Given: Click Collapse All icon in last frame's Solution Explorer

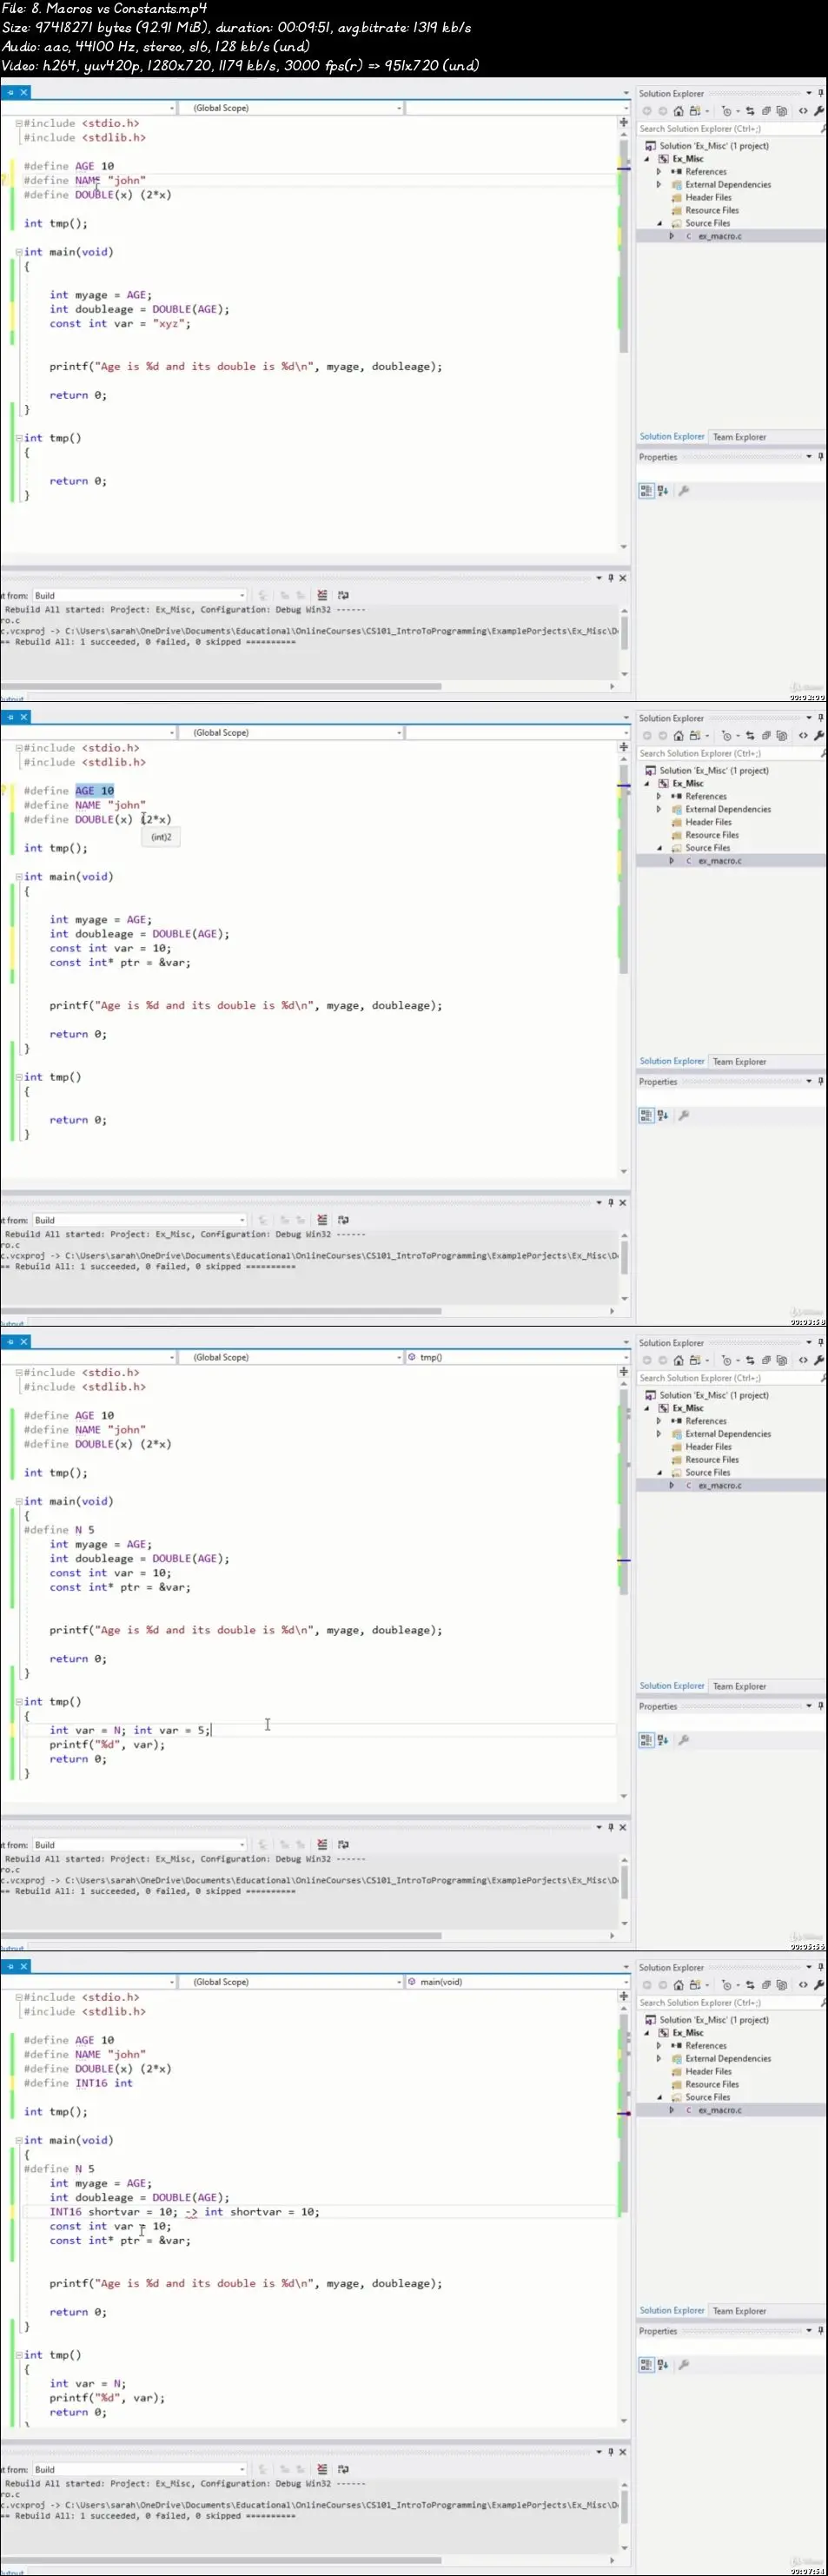Looking at the screenshot, I should (x=766, y=1985).
